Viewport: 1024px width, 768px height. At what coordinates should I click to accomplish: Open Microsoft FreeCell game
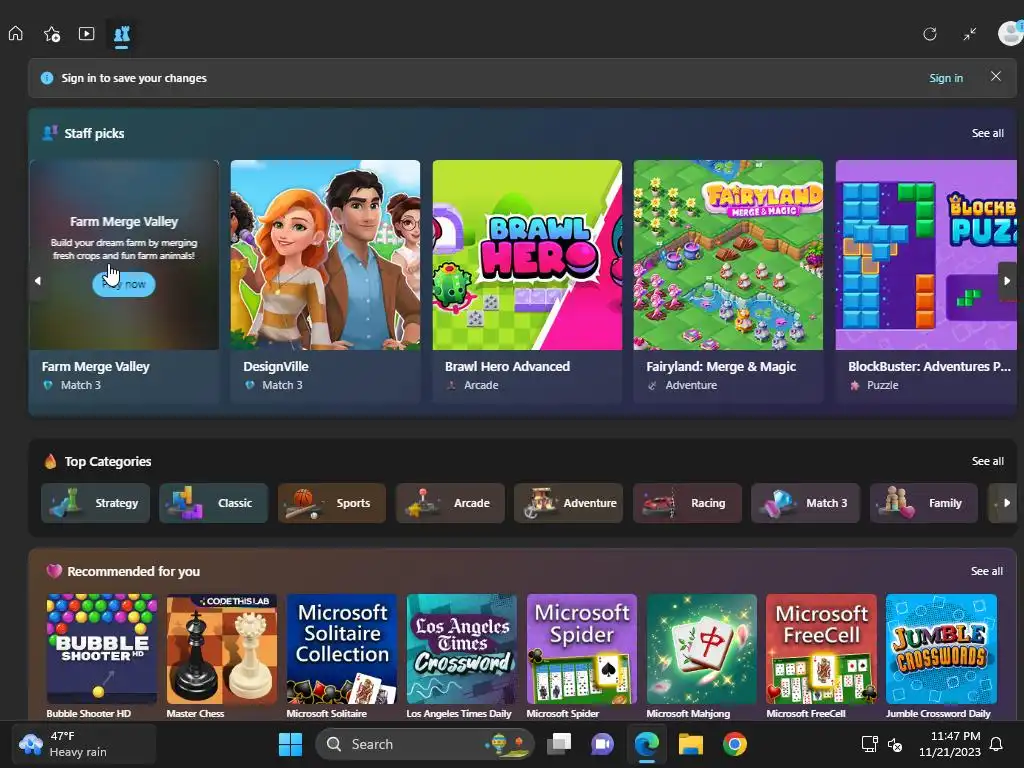click(x=822, y=648)
